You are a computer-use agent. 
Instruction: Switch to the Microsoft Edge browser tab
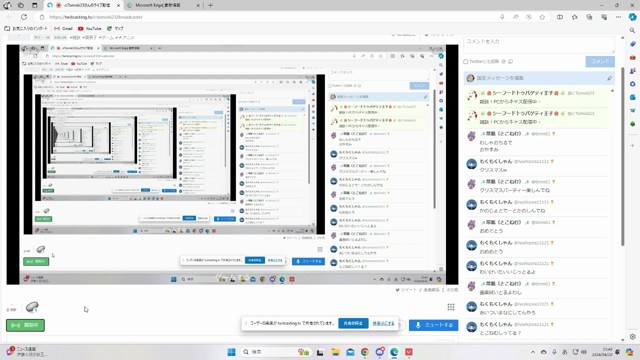click(163, 5)
